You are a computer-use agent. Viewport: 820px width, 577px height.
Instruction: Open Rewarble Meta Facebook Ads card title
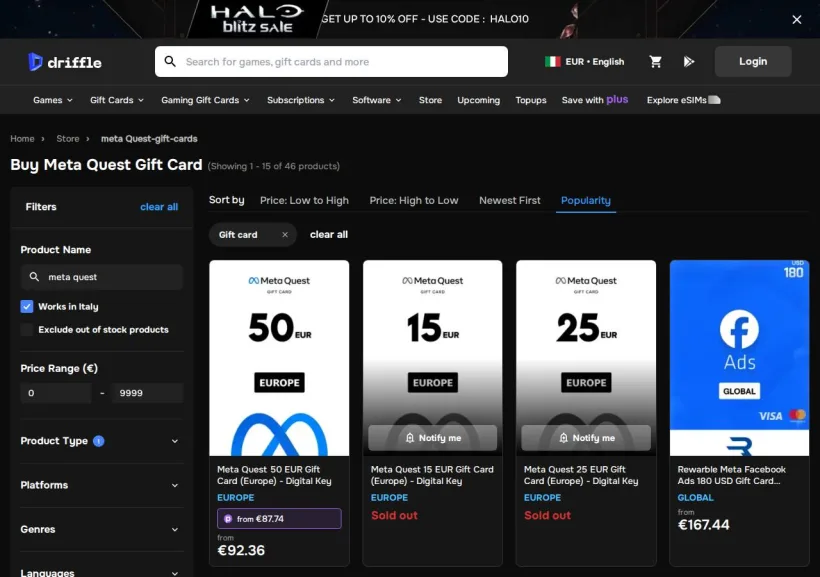pyautogui.click(x=732, y=475)
